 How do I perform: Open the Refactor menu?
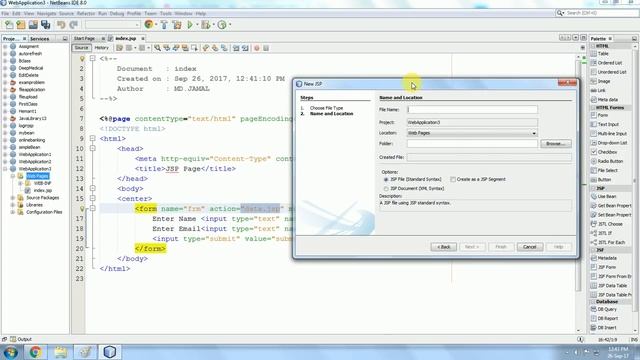click(x=86, y=13)
